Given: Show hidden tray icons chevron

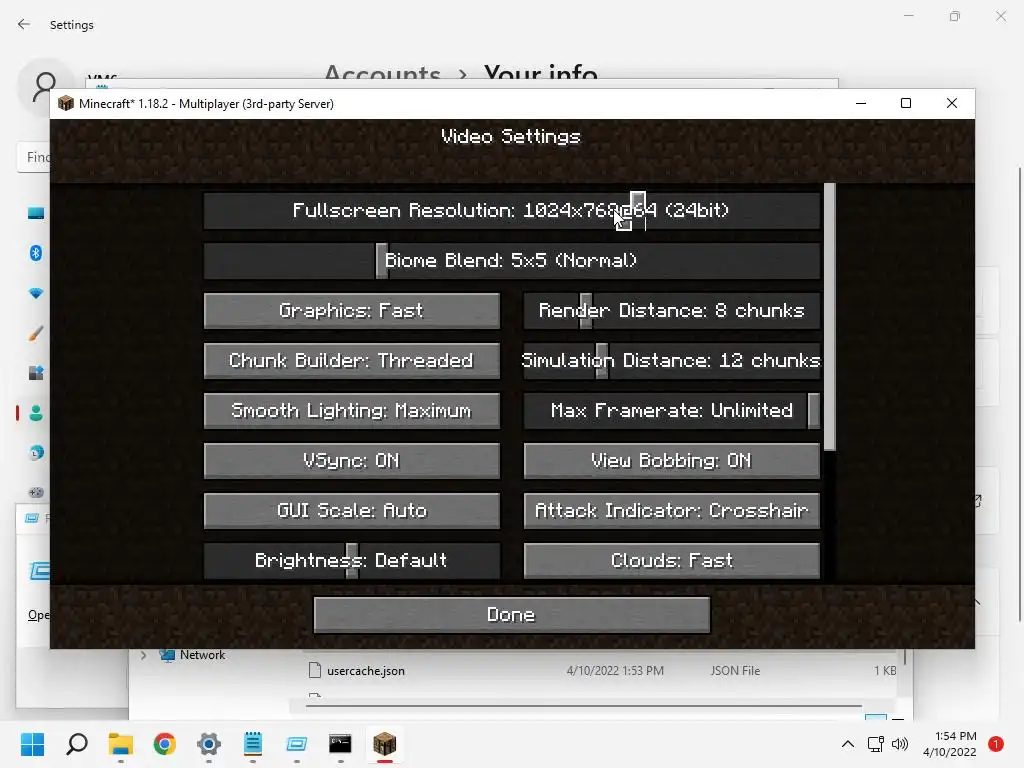Looking at the screenshot, I should point(848,744).
